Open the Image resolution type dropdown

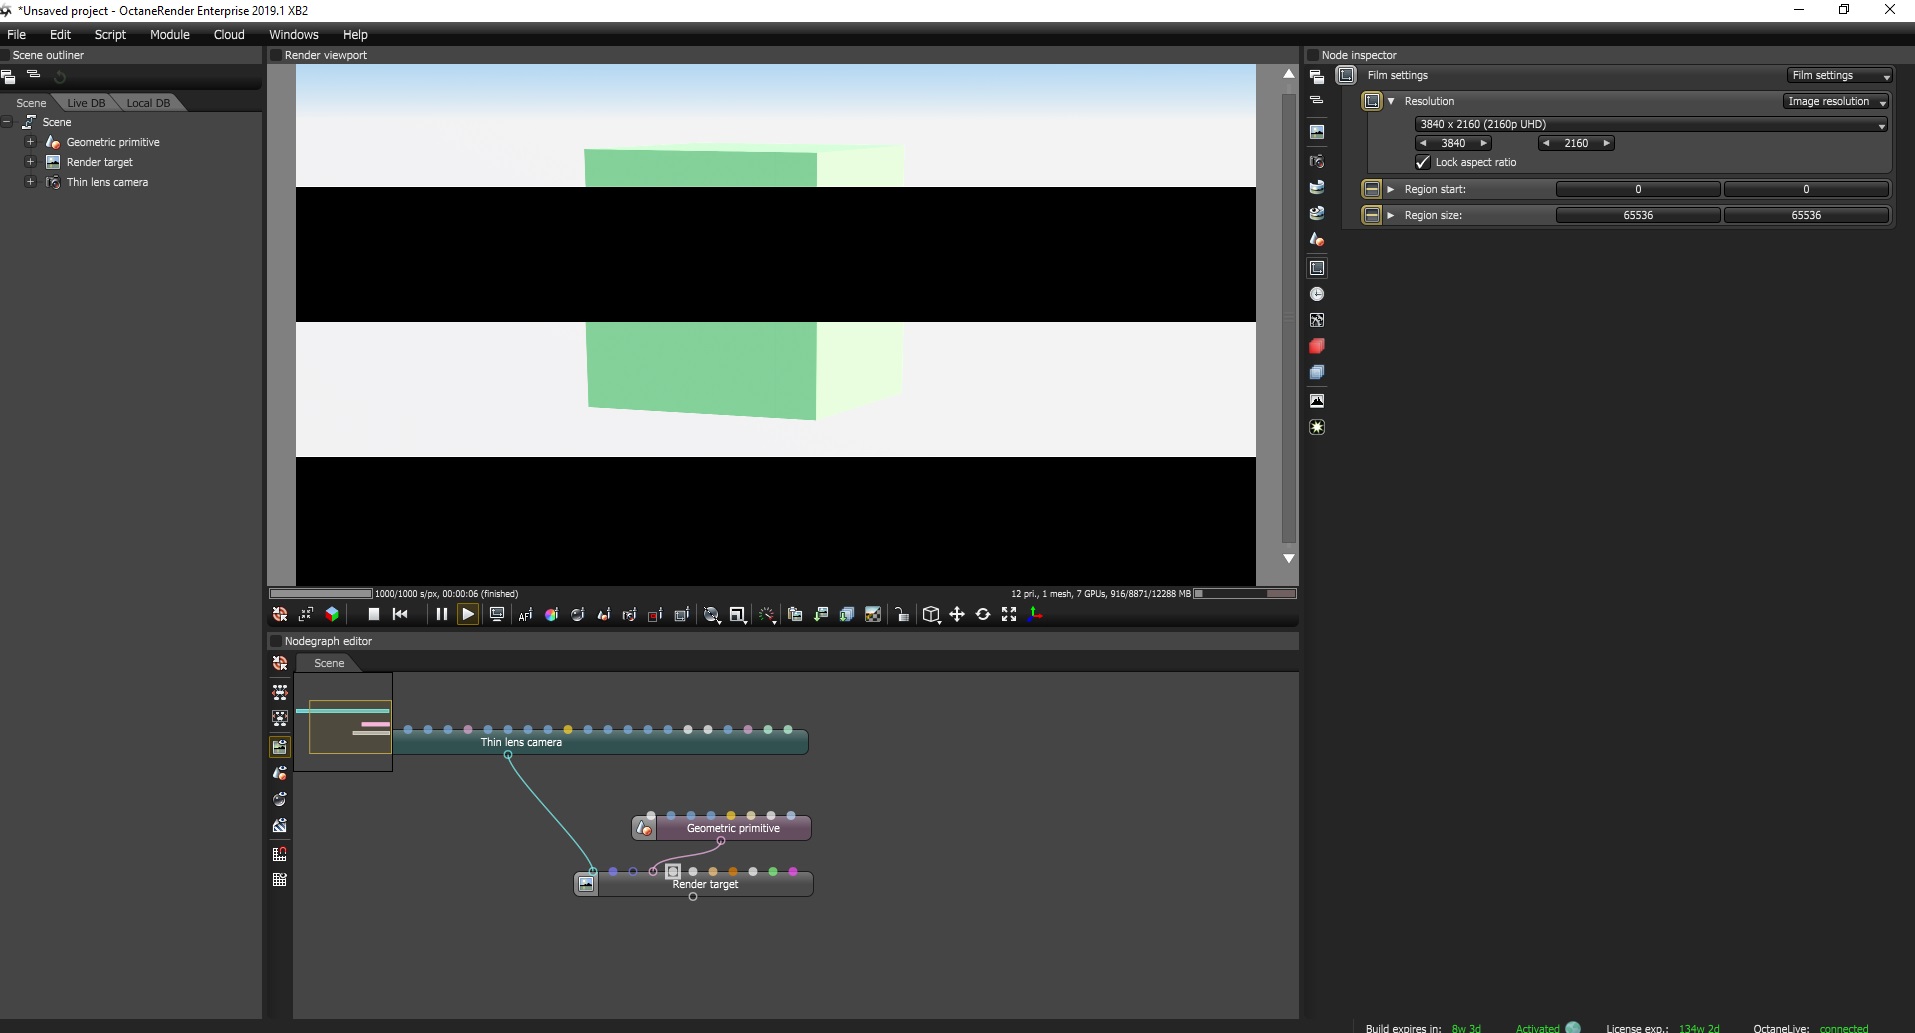[1836, 102]
